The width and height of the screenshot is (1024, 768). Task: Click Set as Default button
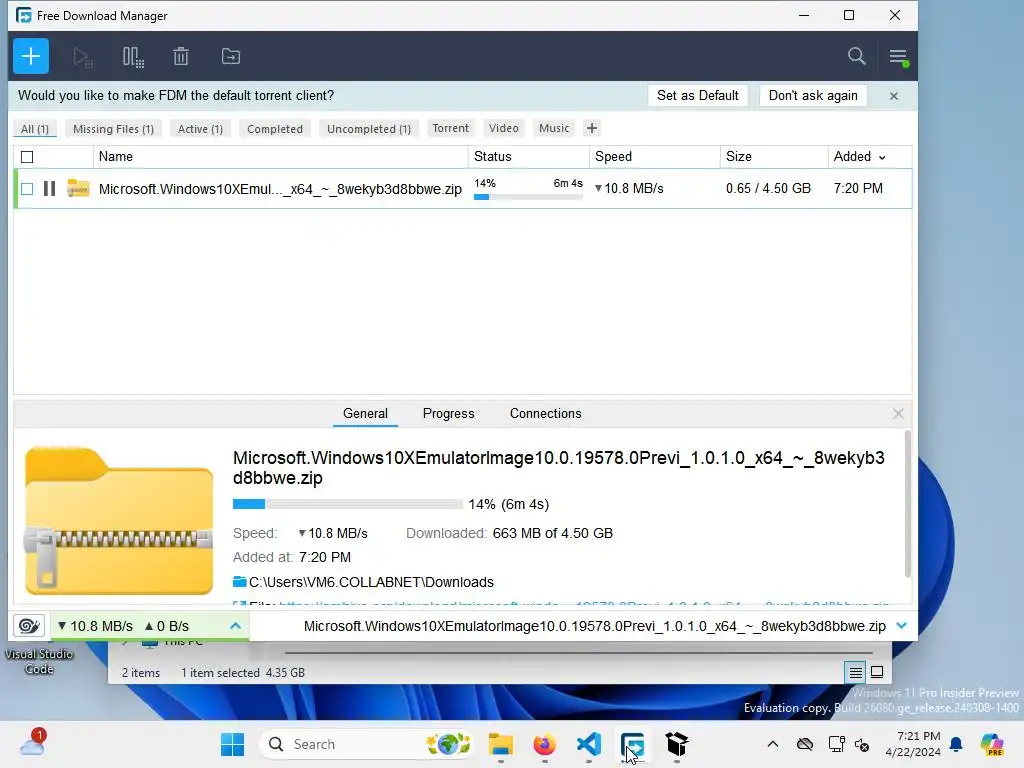[697, 95]
